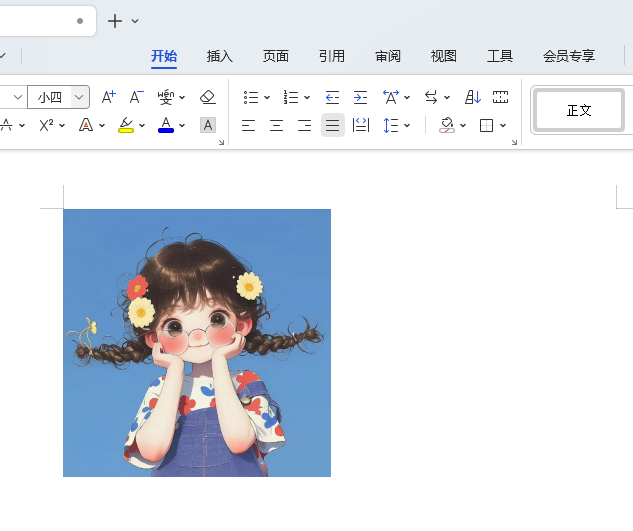The height and width of the screenshot is (531, 633).
Task: Expand phonetic guide options arrow
Action: click(x=182, y=97)
